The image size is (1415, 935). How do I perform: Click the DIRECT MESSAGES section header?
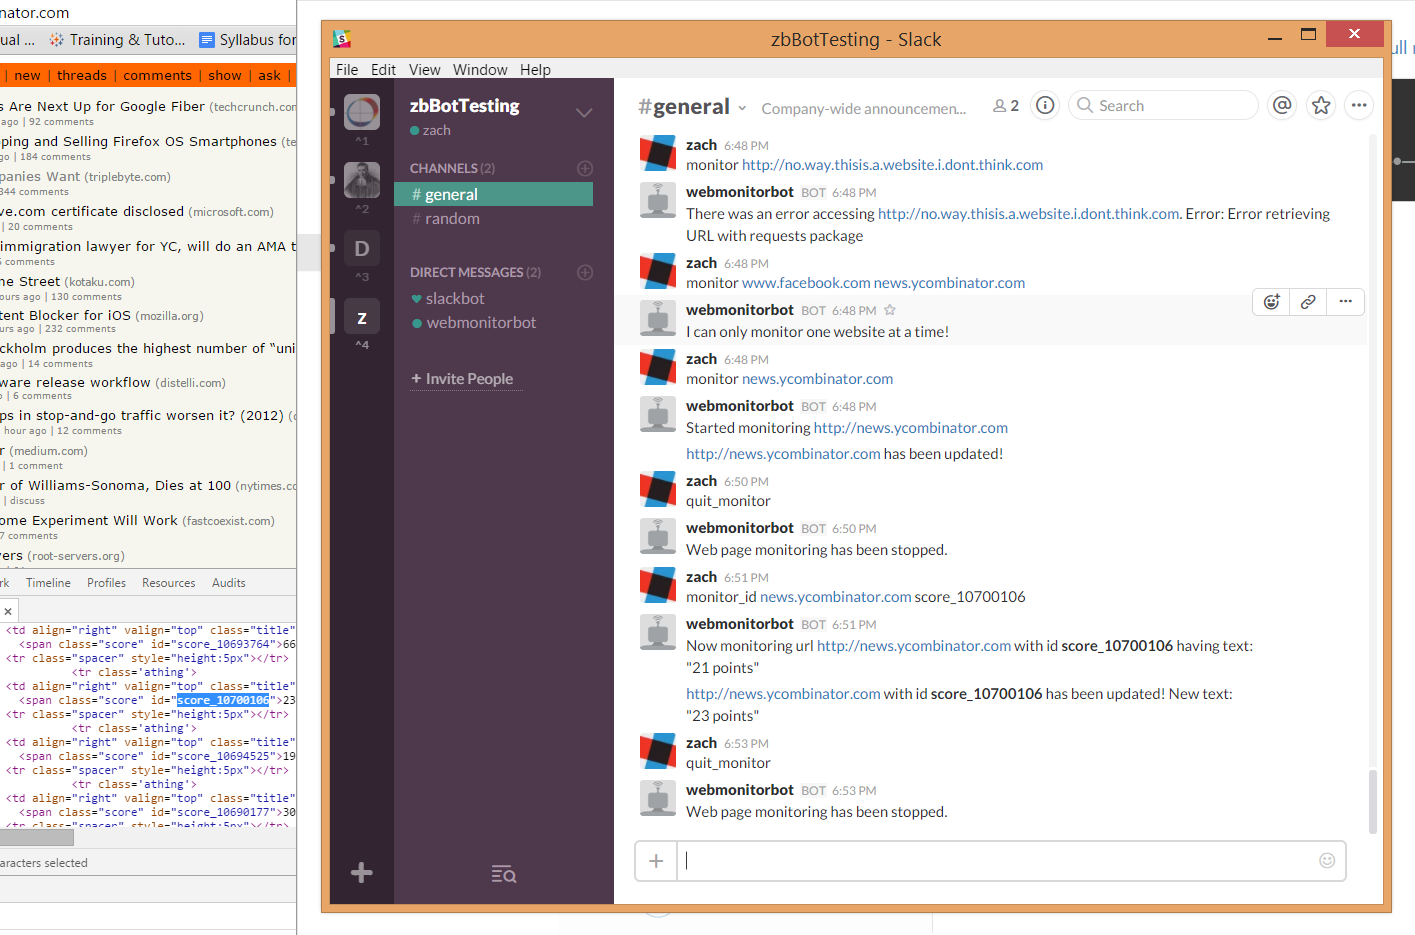point(475,272)
